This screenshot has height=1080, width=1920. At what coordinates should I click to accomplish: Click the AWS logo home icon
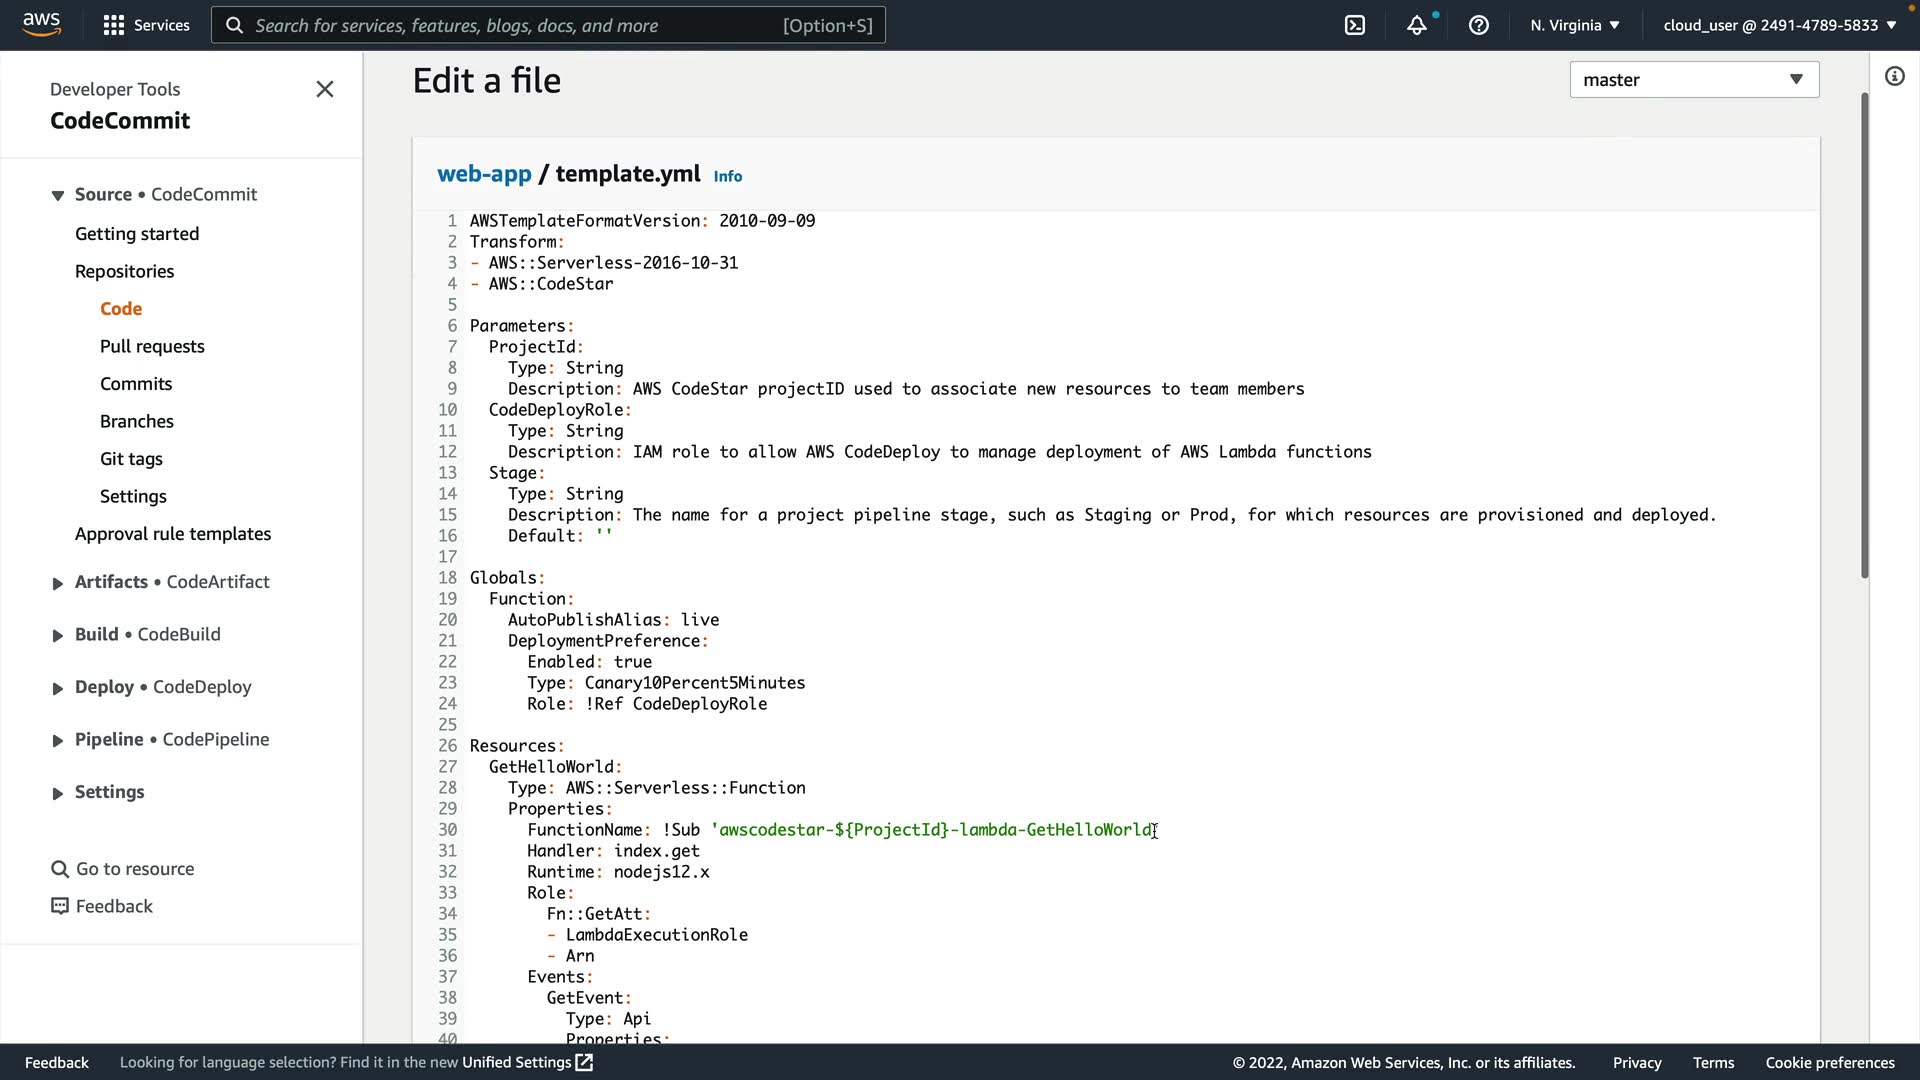tap(41, 24)
